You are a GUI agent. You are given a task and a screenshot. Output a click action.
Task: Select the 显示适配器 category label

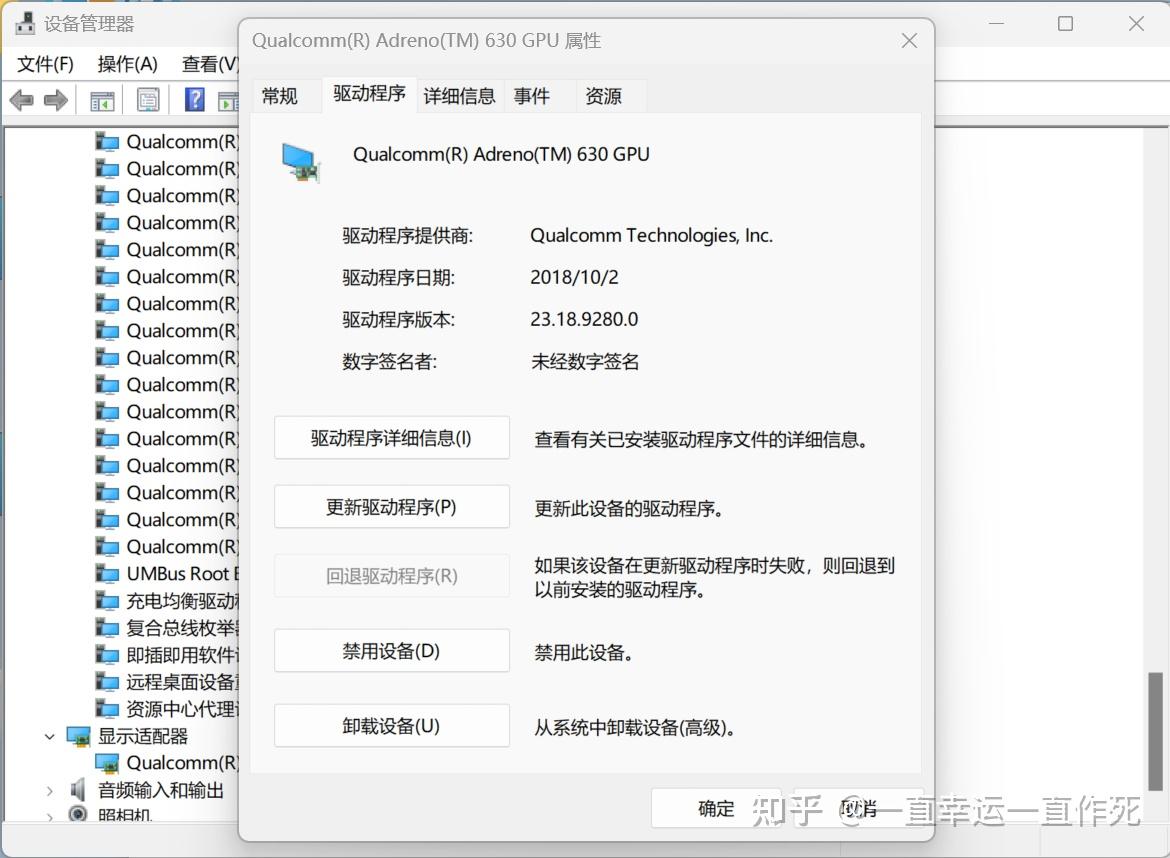click(x=143, y=736)
